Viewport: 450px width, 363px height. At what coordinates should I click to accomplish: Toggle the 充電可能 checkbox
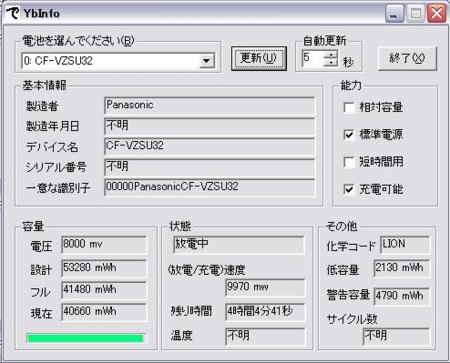point(349,189)
